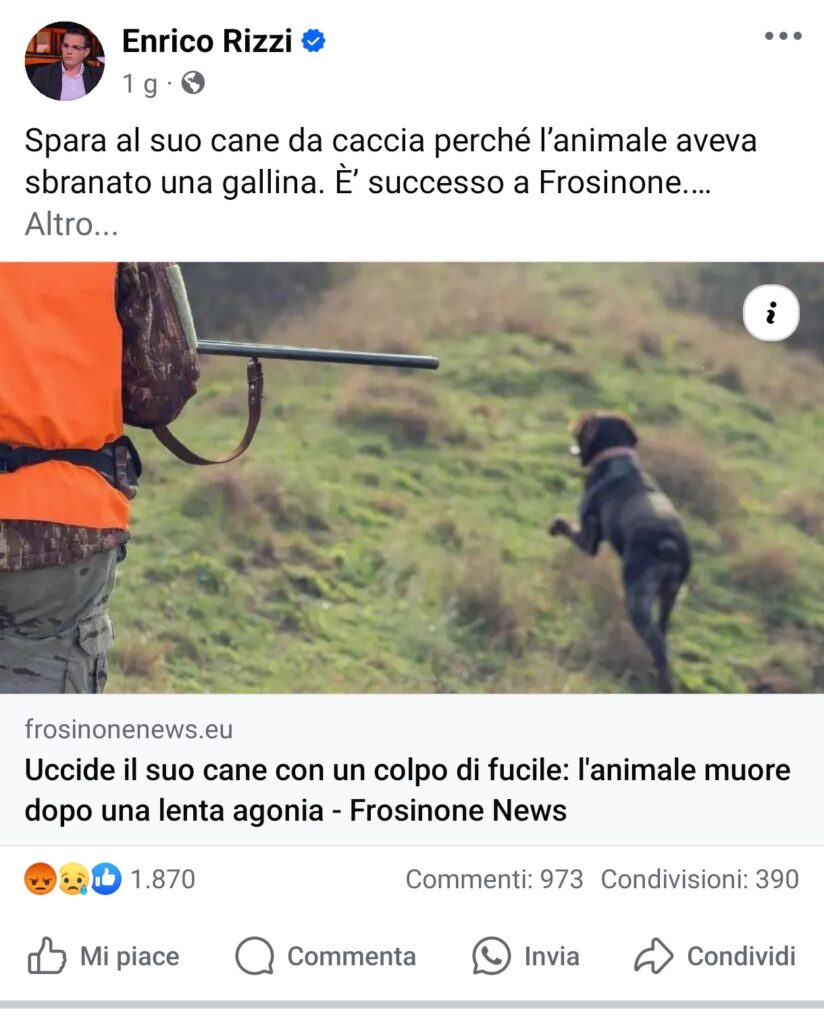824x1024 pixels.
Task: Tap the WhatsApp Invia icon
Action: (x=490, y=956)
